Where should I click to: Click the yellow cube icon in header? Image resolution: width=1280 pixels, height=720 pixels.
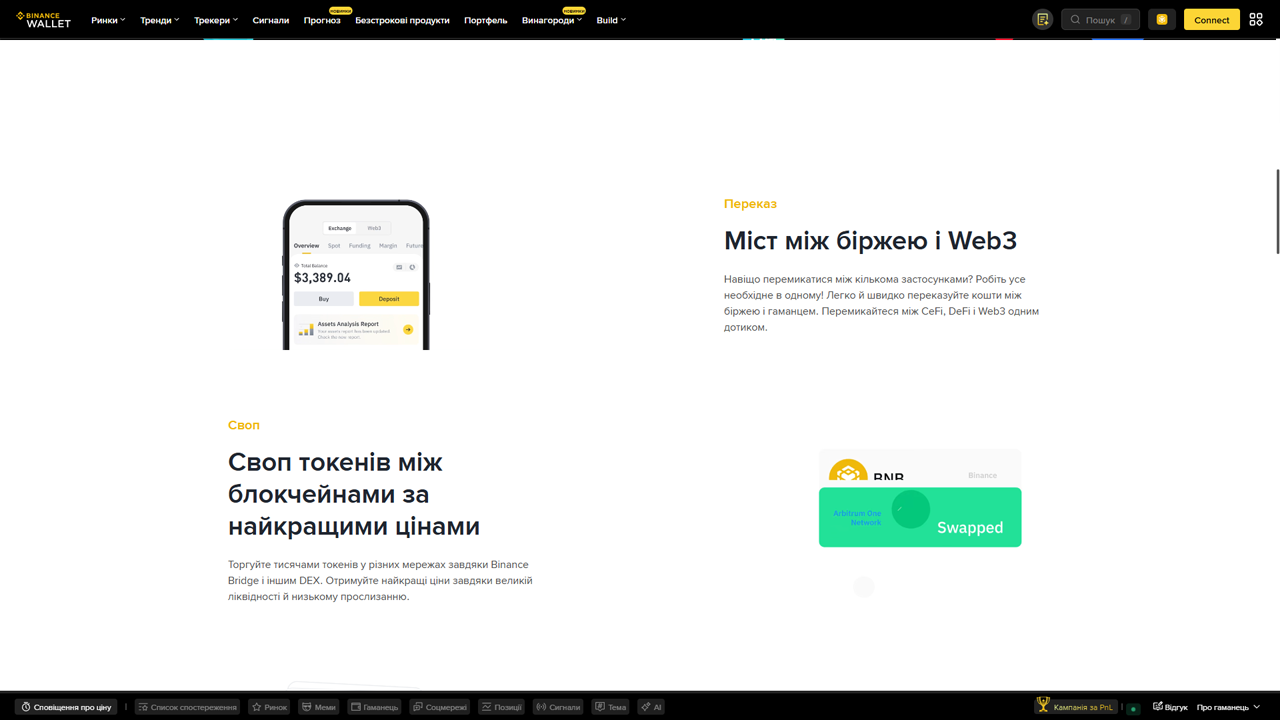[1162, 19]
